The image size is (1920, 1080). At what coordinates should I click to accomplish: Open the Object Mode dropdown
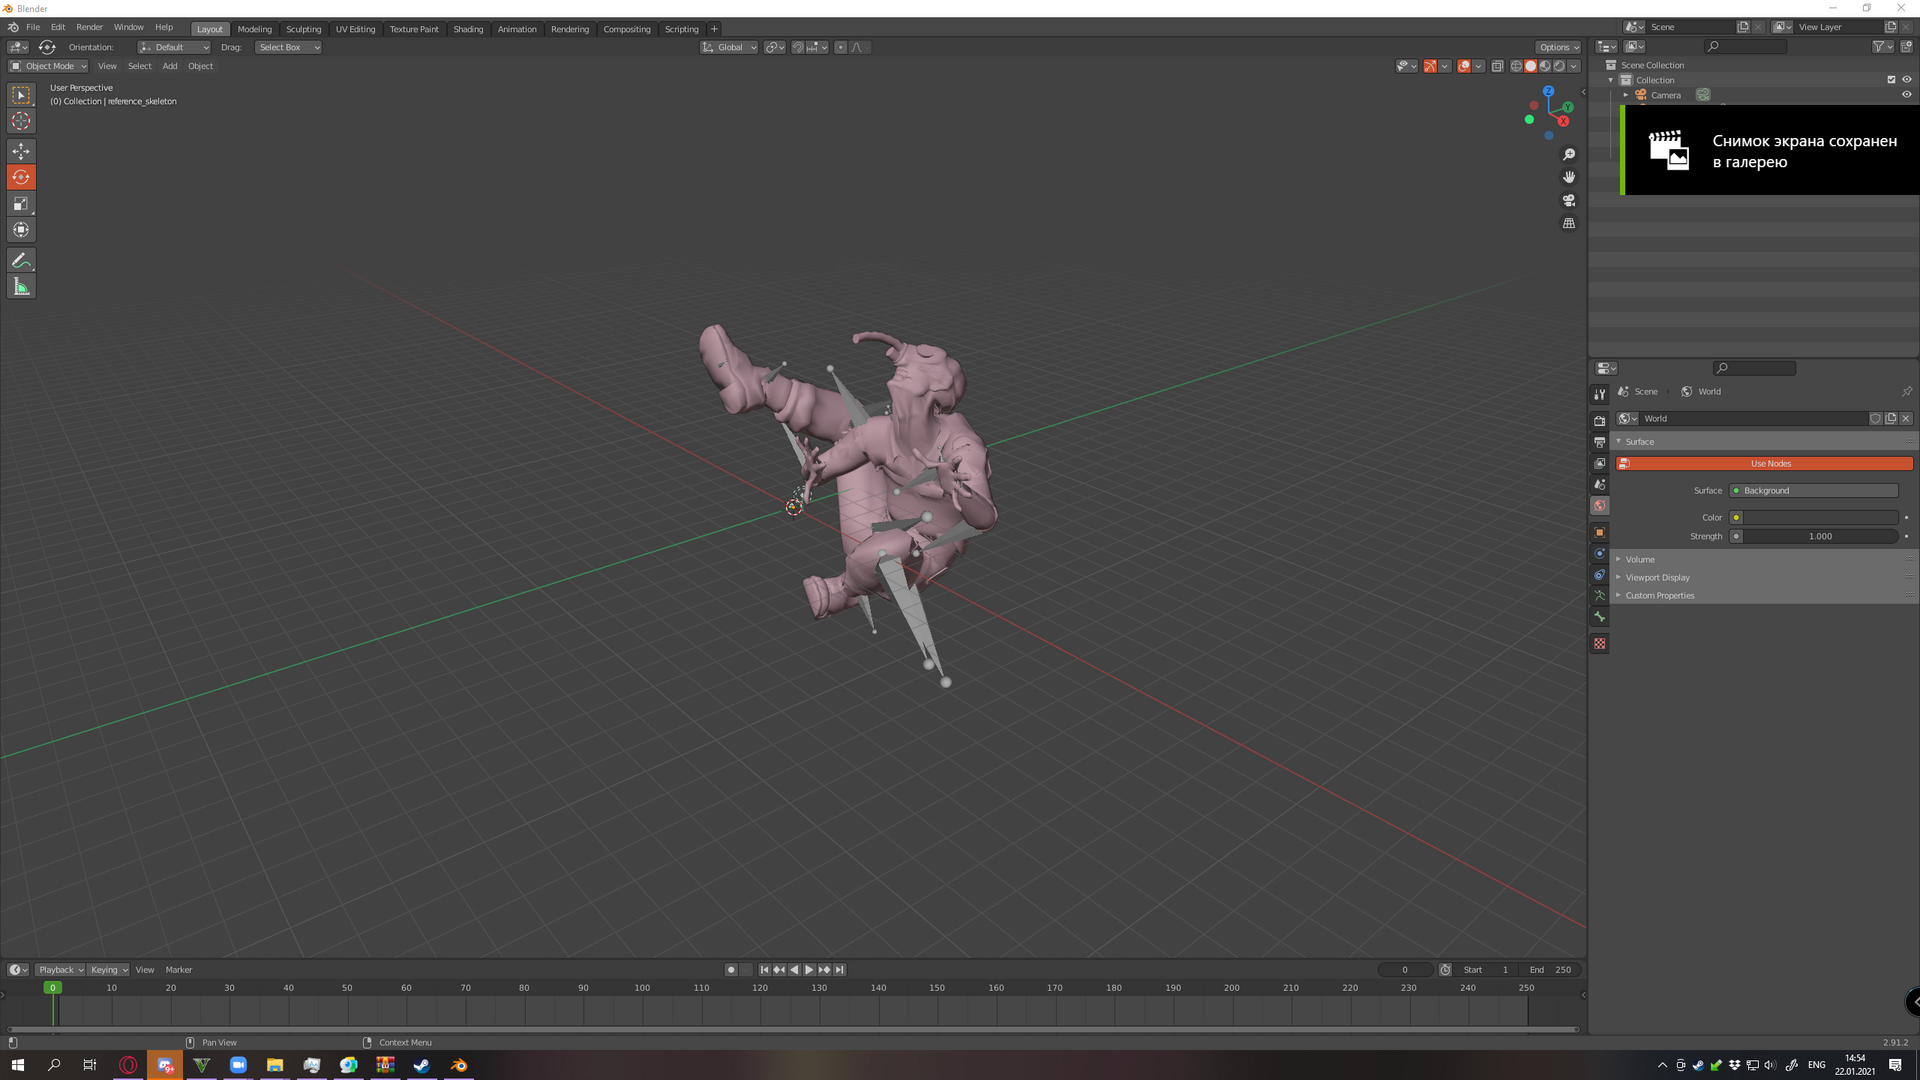[48, 66]
